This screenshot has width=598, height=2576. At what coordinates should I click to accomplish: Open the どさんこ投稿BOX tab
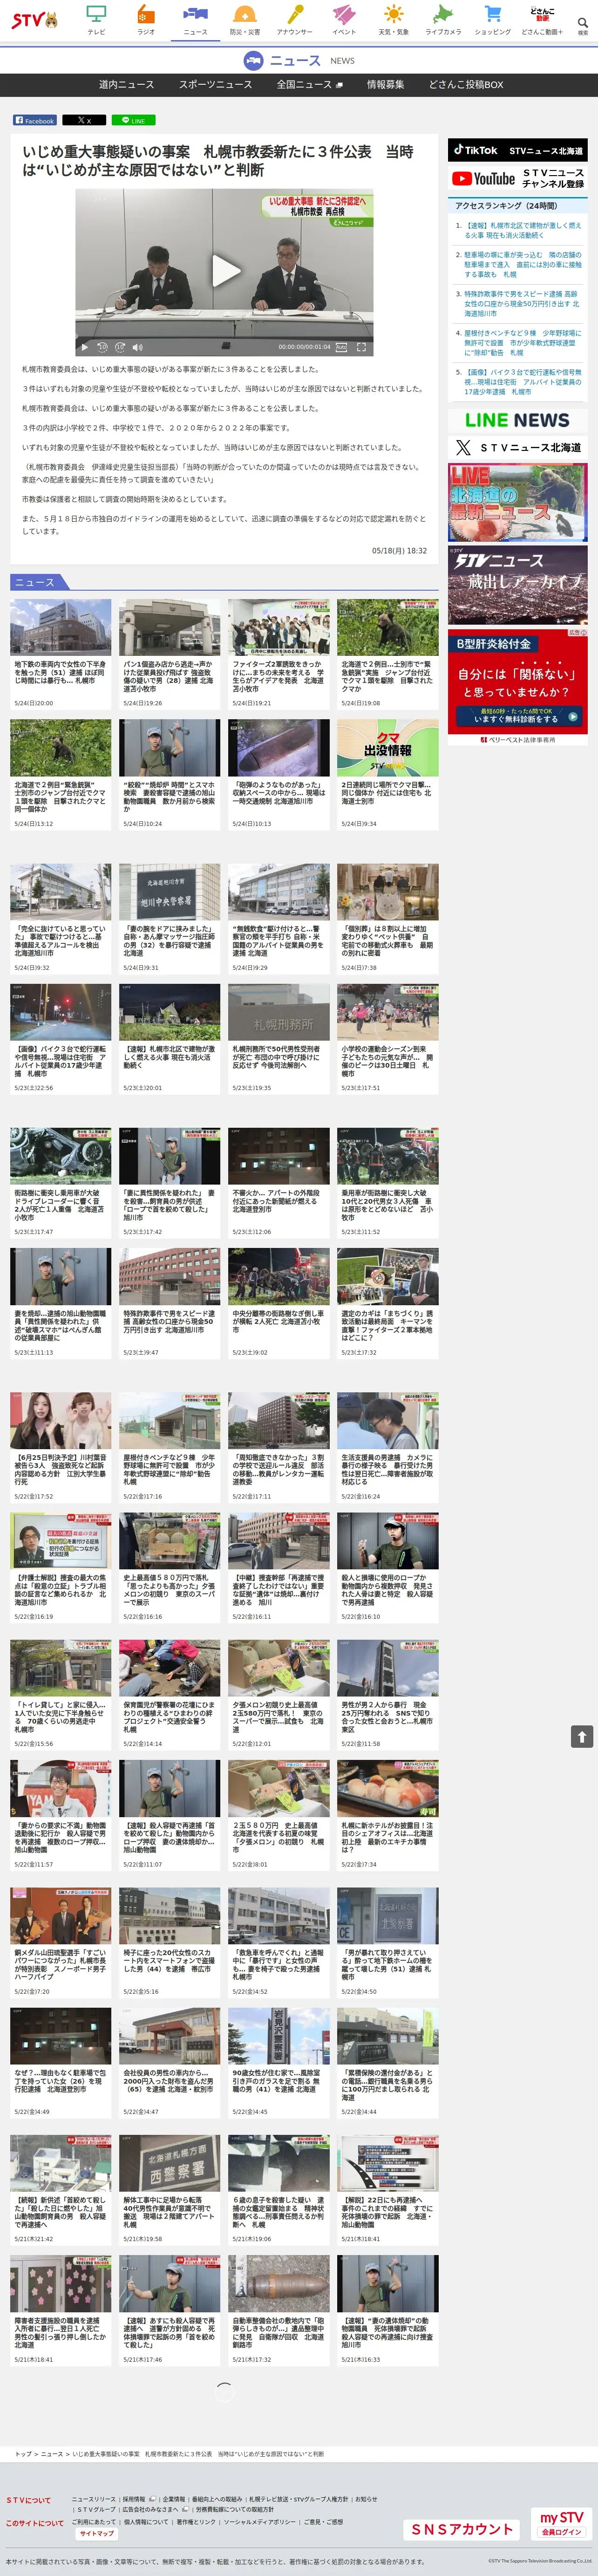(x=466, y=85)
